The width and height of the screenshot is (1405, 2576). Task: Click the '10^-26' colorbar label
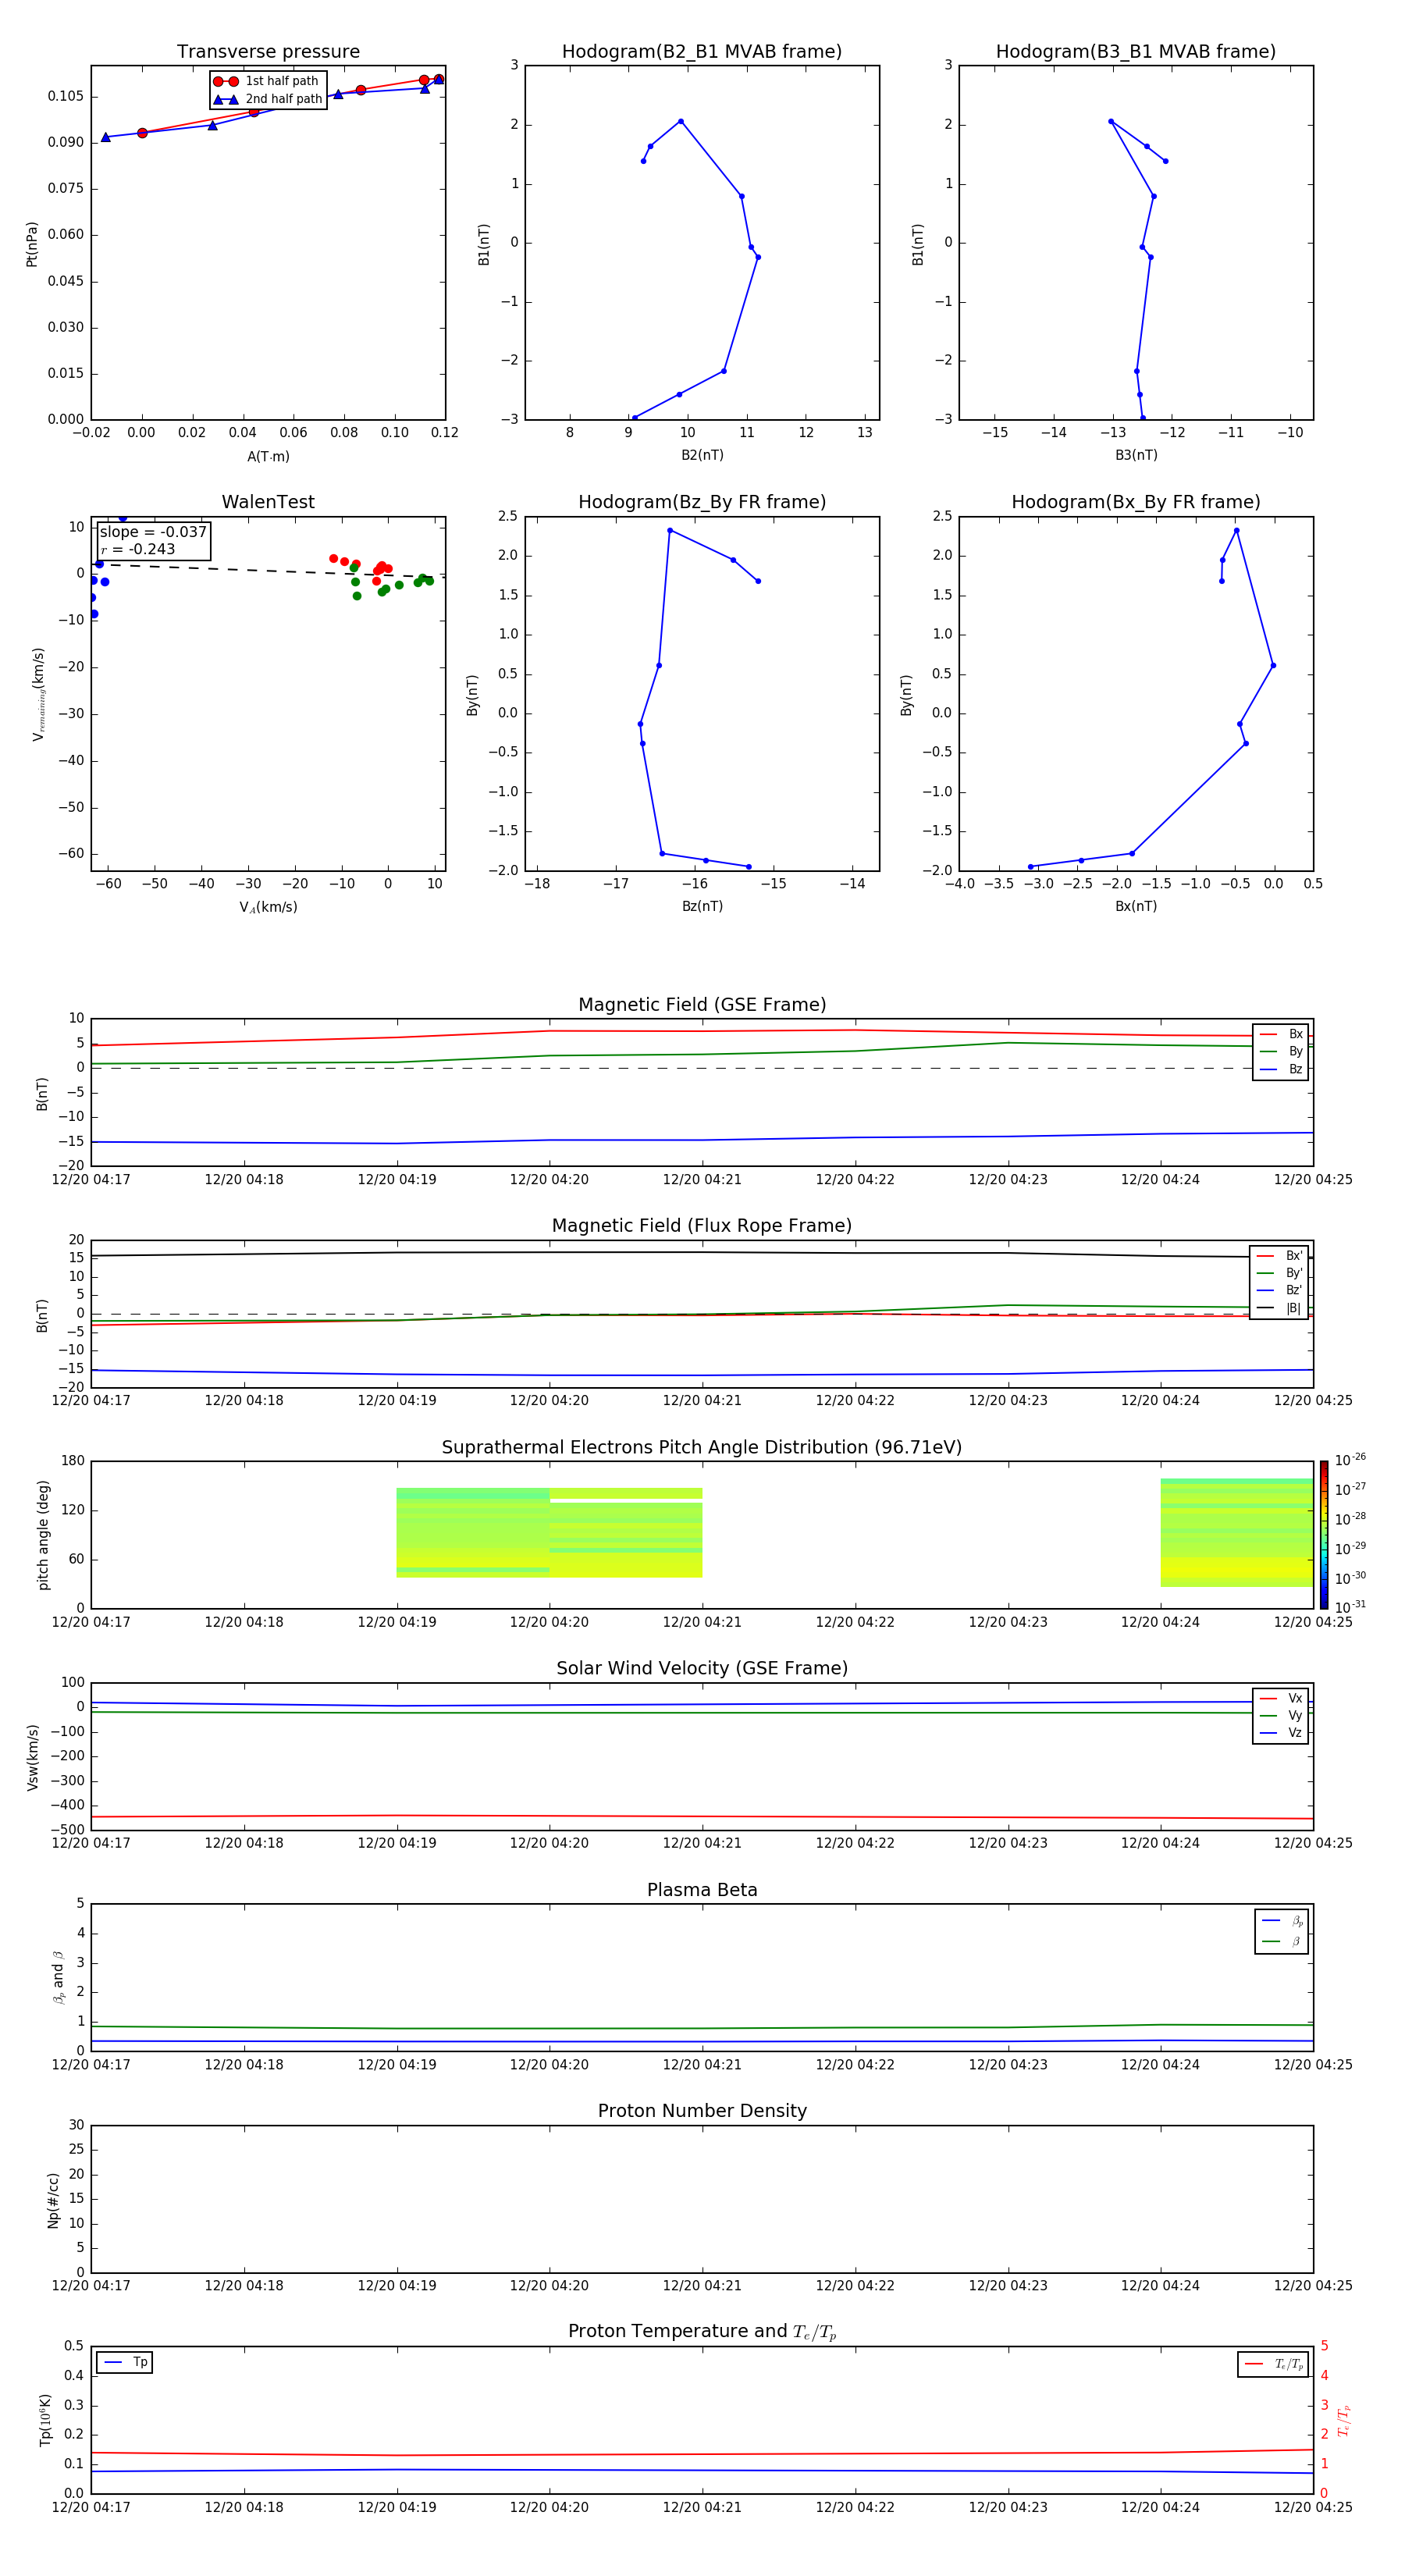[x=1350, y=1460]
